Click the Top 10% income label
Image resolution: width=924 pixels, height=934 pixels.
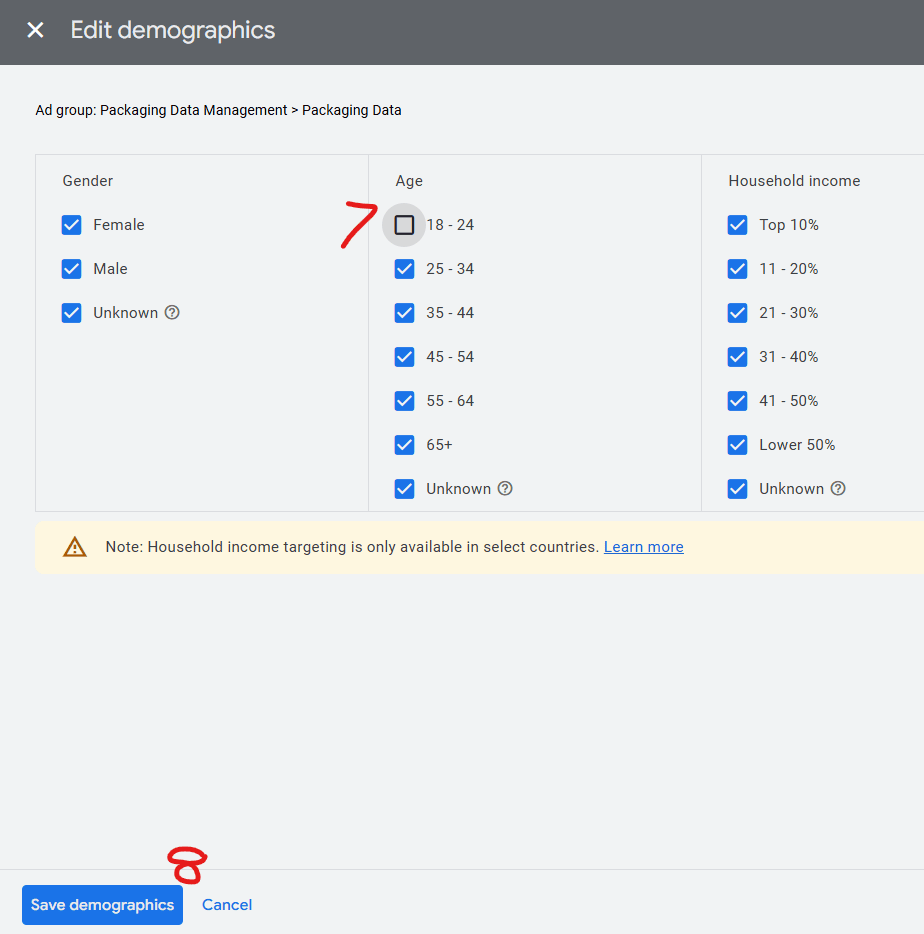[x=789, y=225]
